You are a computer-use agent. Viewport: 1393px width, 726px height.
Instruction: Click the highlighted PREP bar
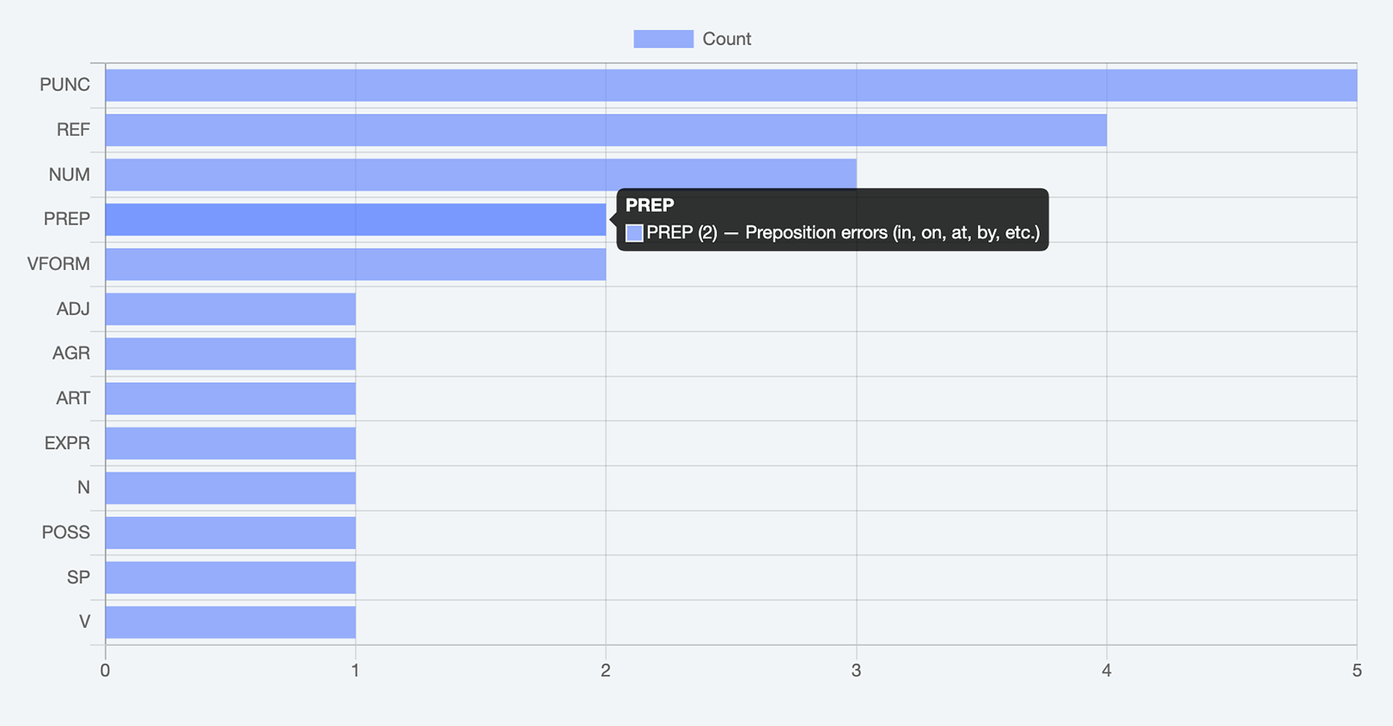[355, 219]
